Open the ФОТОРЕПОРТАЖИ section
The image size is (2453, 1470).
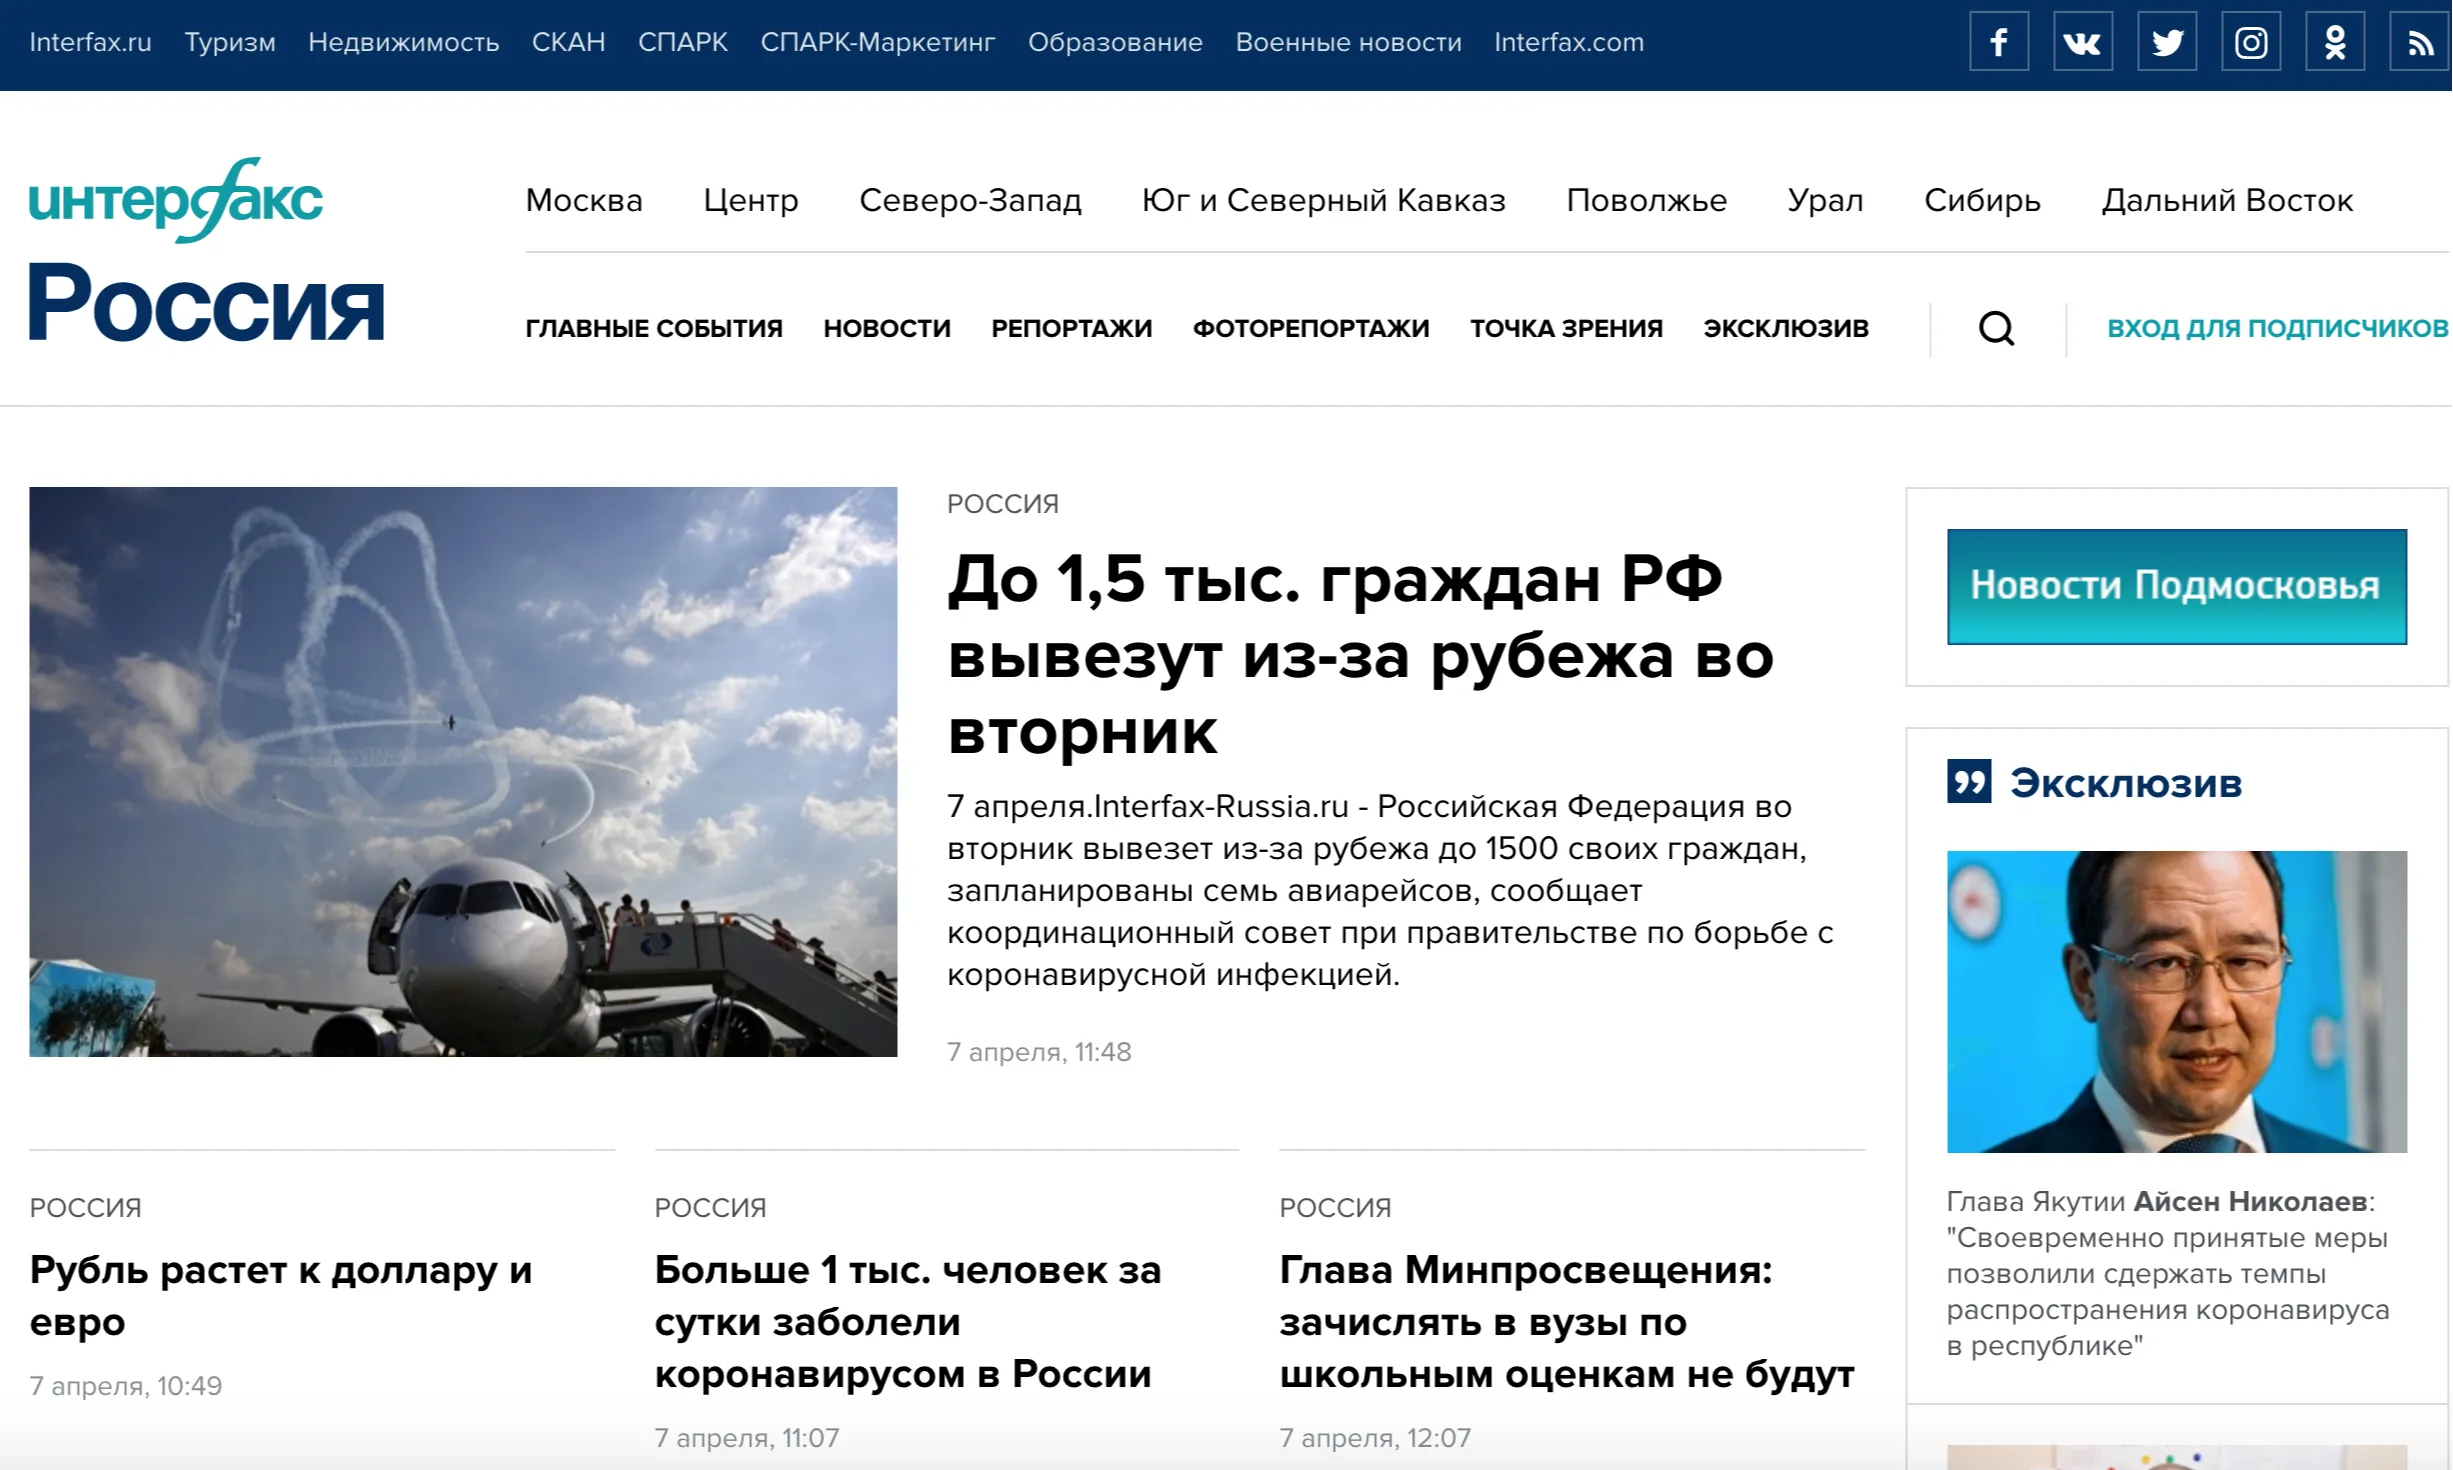(x=1311, y=328)
